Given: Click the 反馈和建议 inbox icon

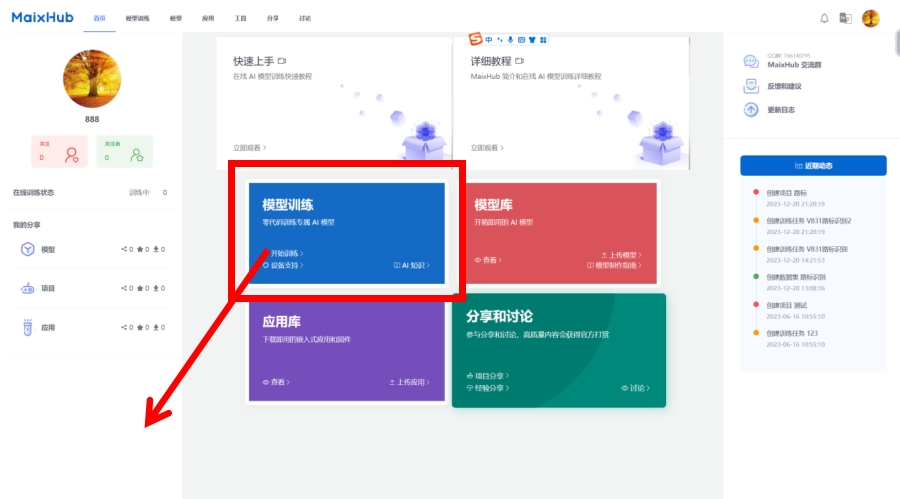Looking at the screenshot, I should 751,86.
